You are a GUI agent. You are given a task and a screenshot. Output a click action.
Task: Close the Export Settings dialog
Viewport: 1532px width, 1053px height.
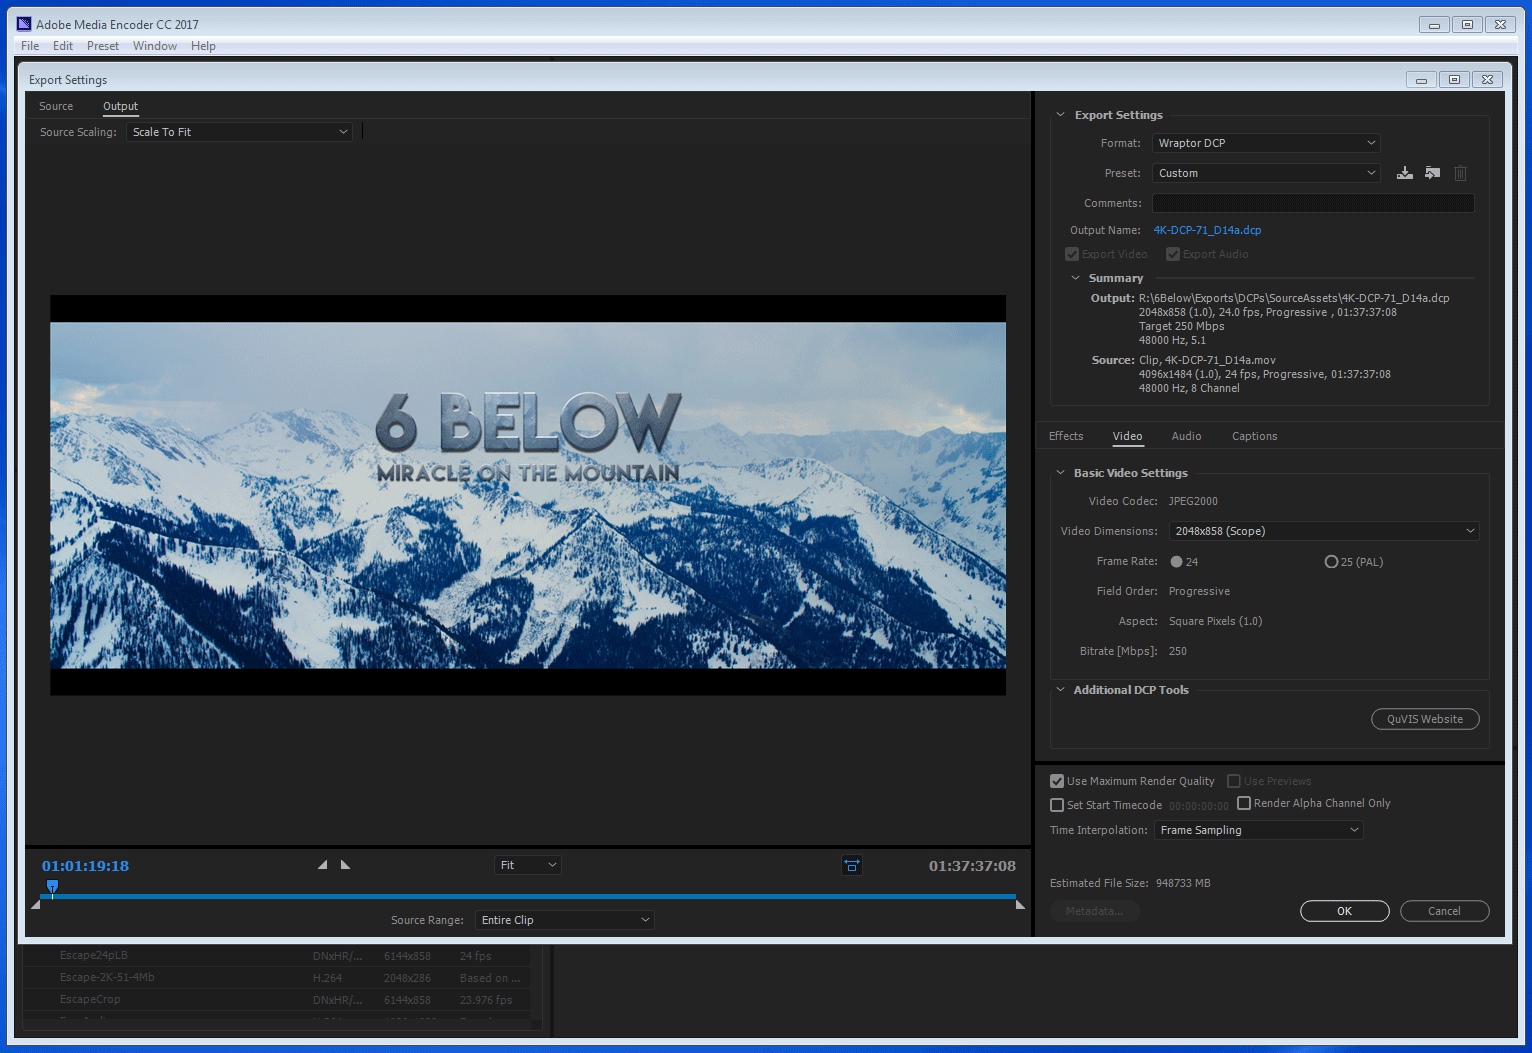click(x=1487, y=80)
